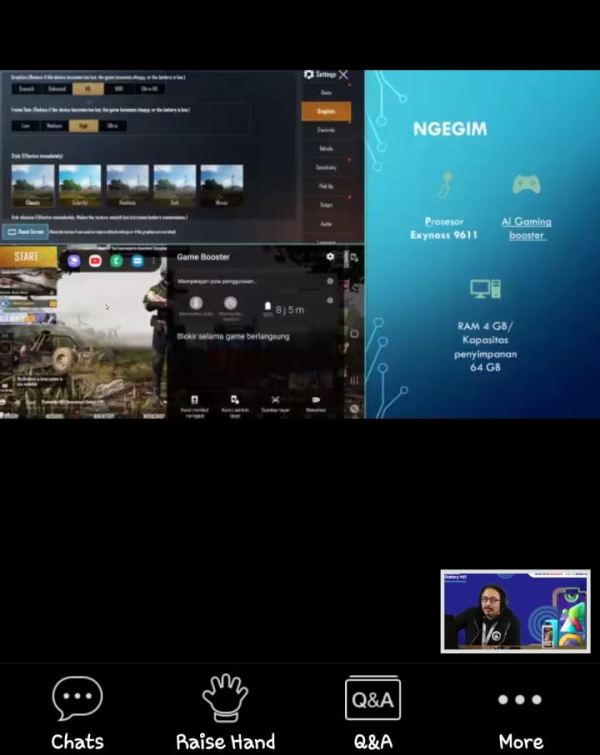Set frame rate to Low
Viewport: 600px width, 755px height.
pos(26,126)
